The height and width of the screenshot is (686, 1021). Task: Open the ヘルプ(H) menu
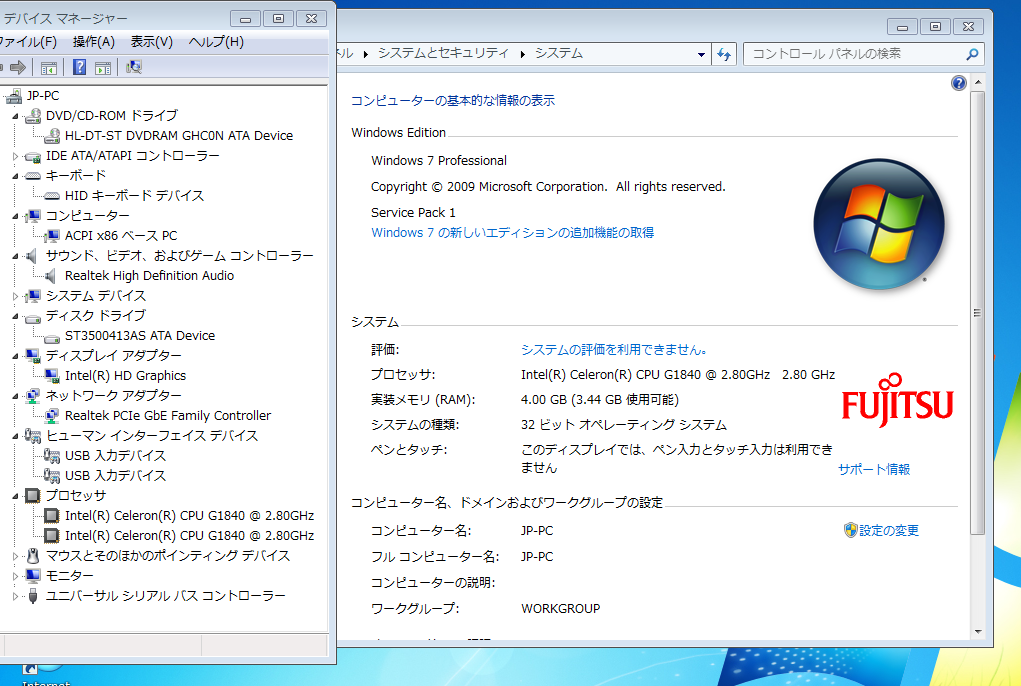[216, 42]
